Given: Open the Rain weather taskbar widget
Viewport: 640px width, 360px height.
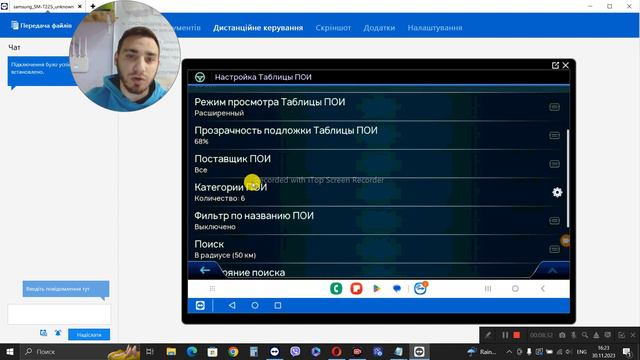Looking at the screenshot, I should click(482, 351).
